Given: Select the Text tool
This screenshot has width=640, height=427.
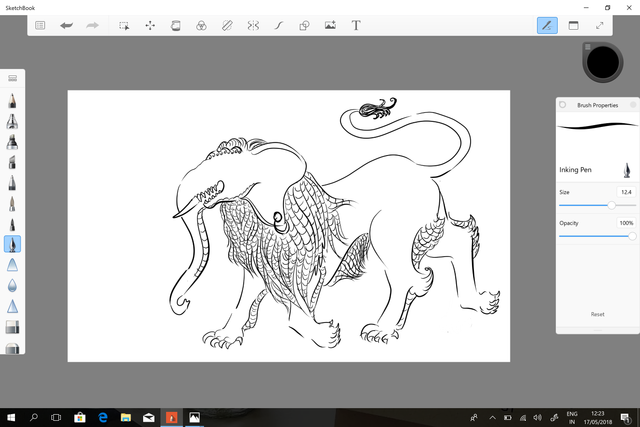Looking at the screenshot, I should coord(356,25).
